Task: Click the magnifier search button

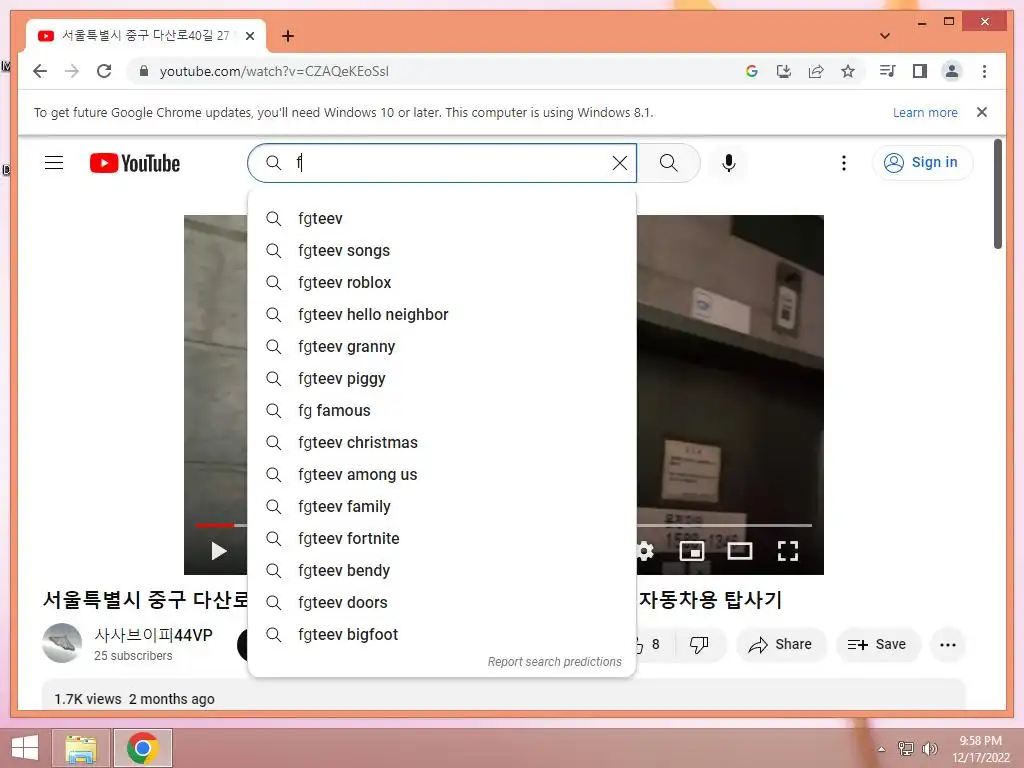Action: tap(668, 163)
